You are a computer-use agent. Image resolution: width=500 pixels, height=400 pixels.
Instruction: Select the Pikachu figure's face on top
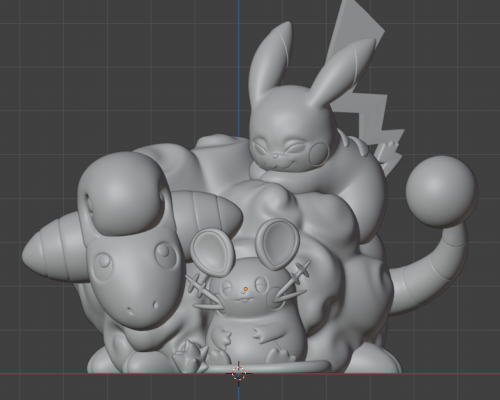pyautogui.click(x=288, y=146)
